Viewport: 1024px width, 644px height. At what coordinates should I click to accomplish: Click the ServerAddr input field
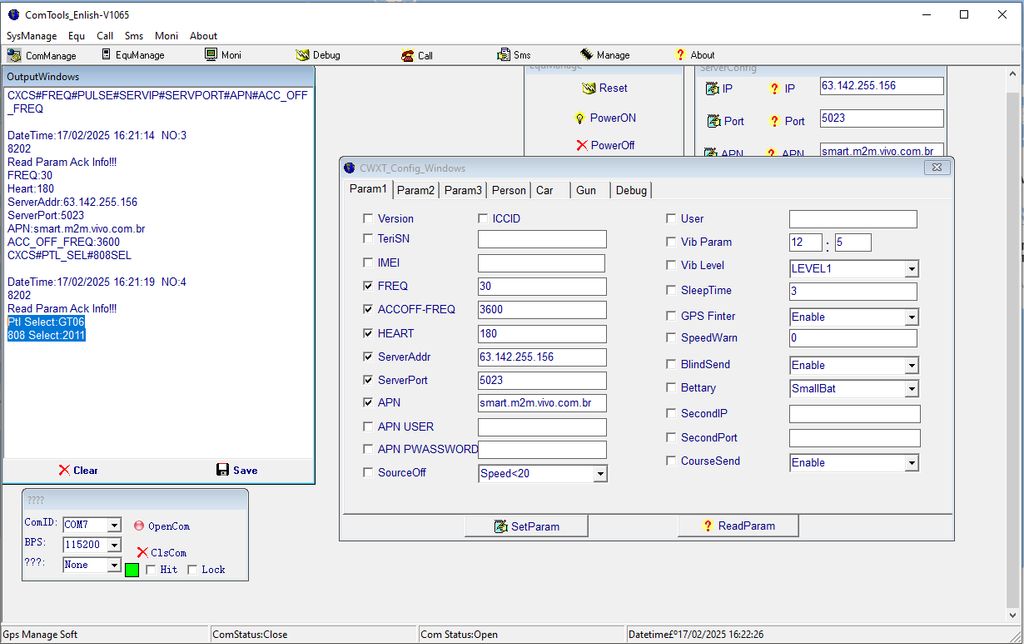pyautogui.click(x=542, y=357)
